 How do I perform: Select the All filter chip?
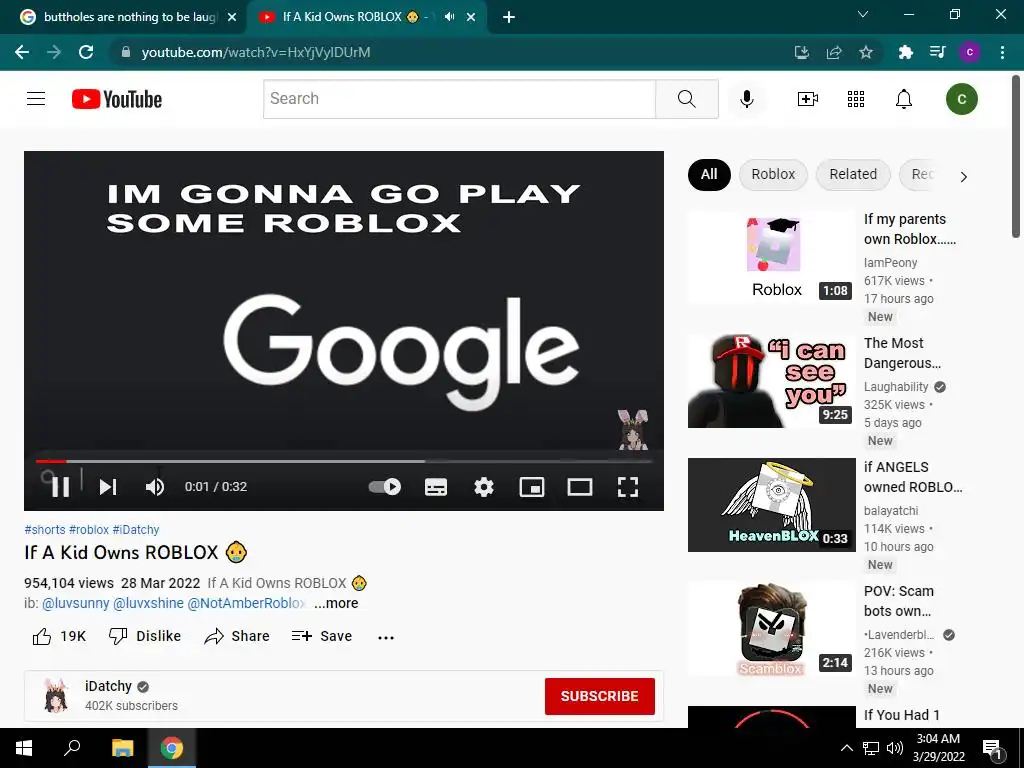pos(709,174)
